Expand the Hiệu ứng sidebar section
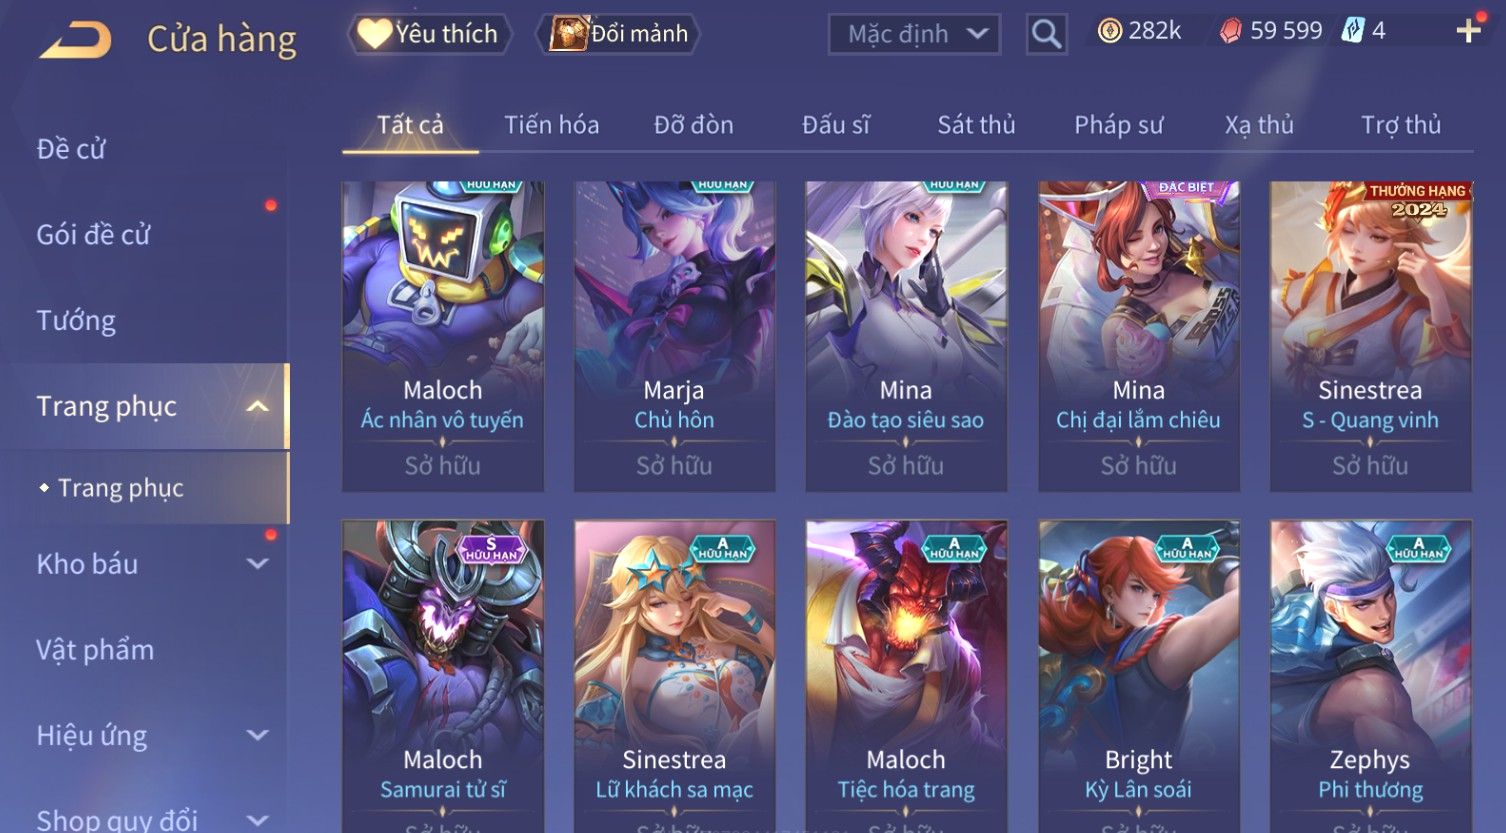Image resolution: width=1506 pixels, height=833 pixels. (x=257, y=735)
